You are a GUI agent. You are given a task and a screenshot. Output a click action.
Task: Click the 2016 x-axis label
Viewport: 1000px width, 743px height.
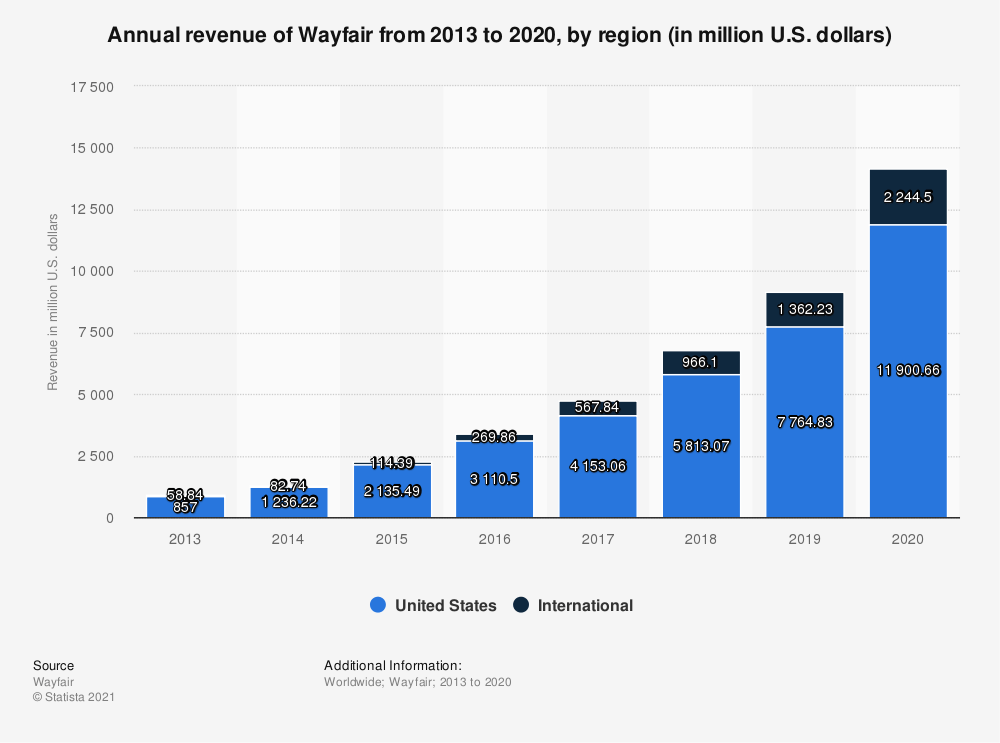coord(495,540)
